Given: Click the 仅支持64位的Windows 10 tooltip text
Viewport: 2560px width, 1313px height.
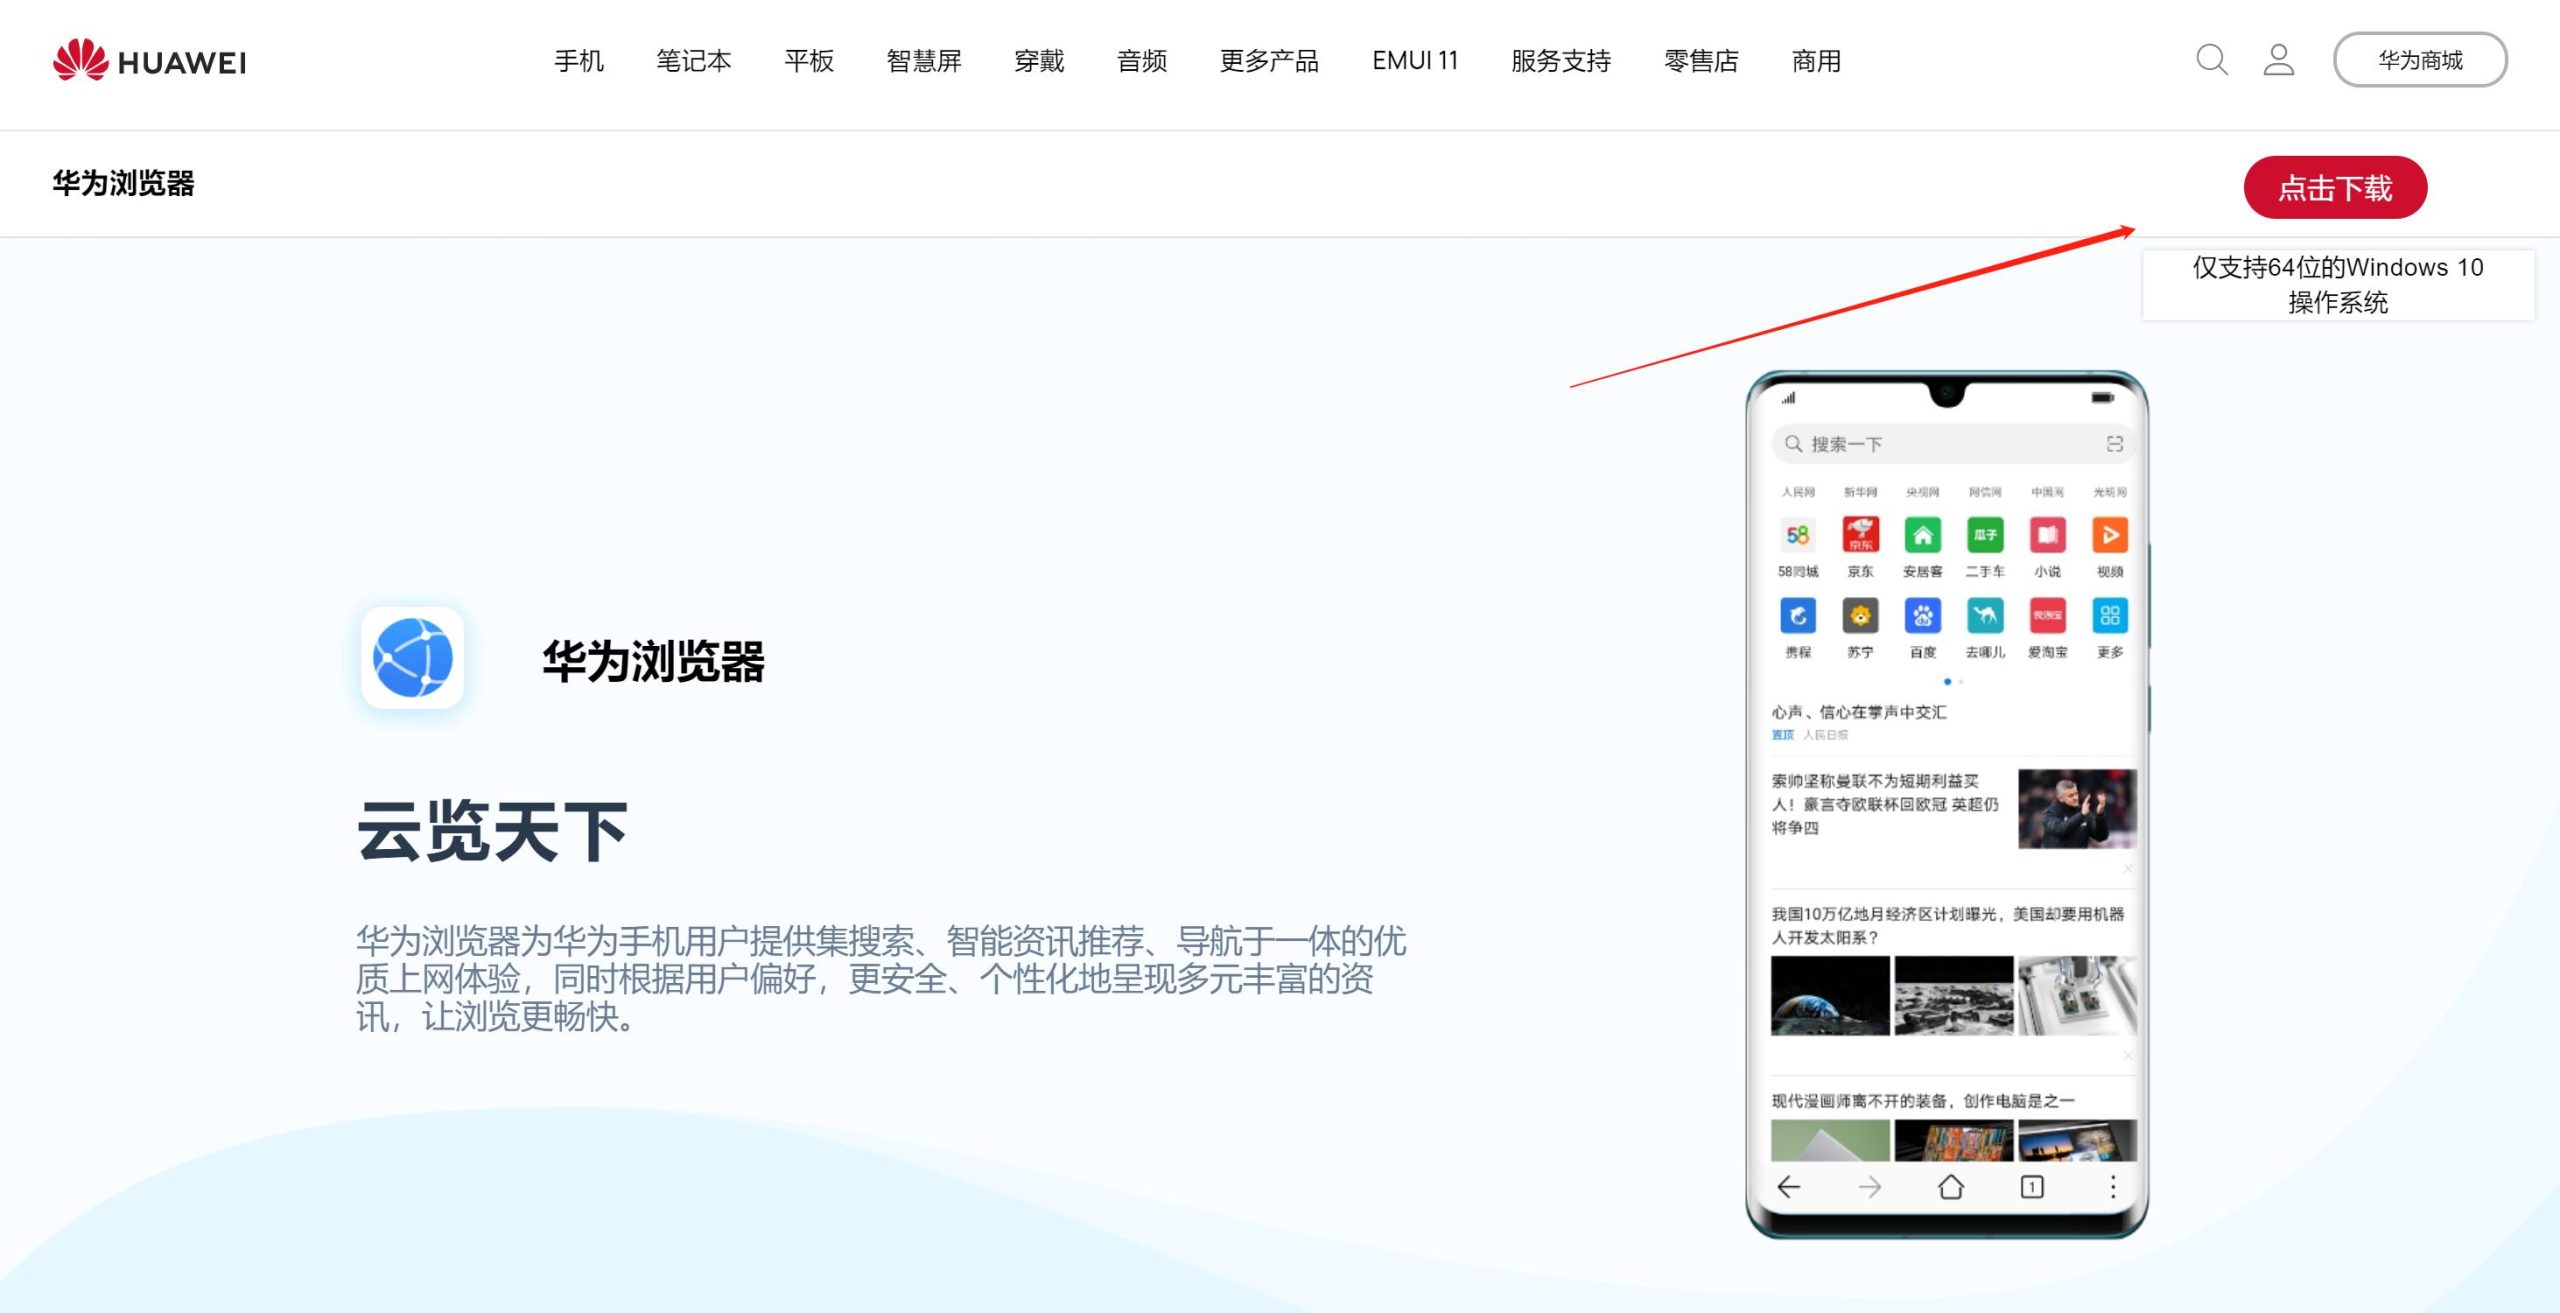Looking at the screenshot, I should point(2338,285).
